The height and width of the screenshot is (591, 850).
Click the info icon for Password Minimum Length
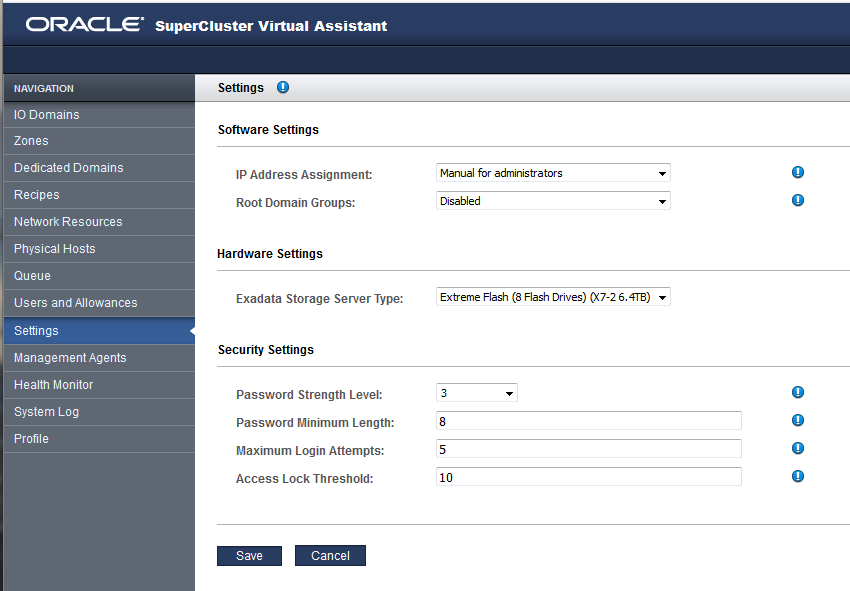[x=797, y=420]
